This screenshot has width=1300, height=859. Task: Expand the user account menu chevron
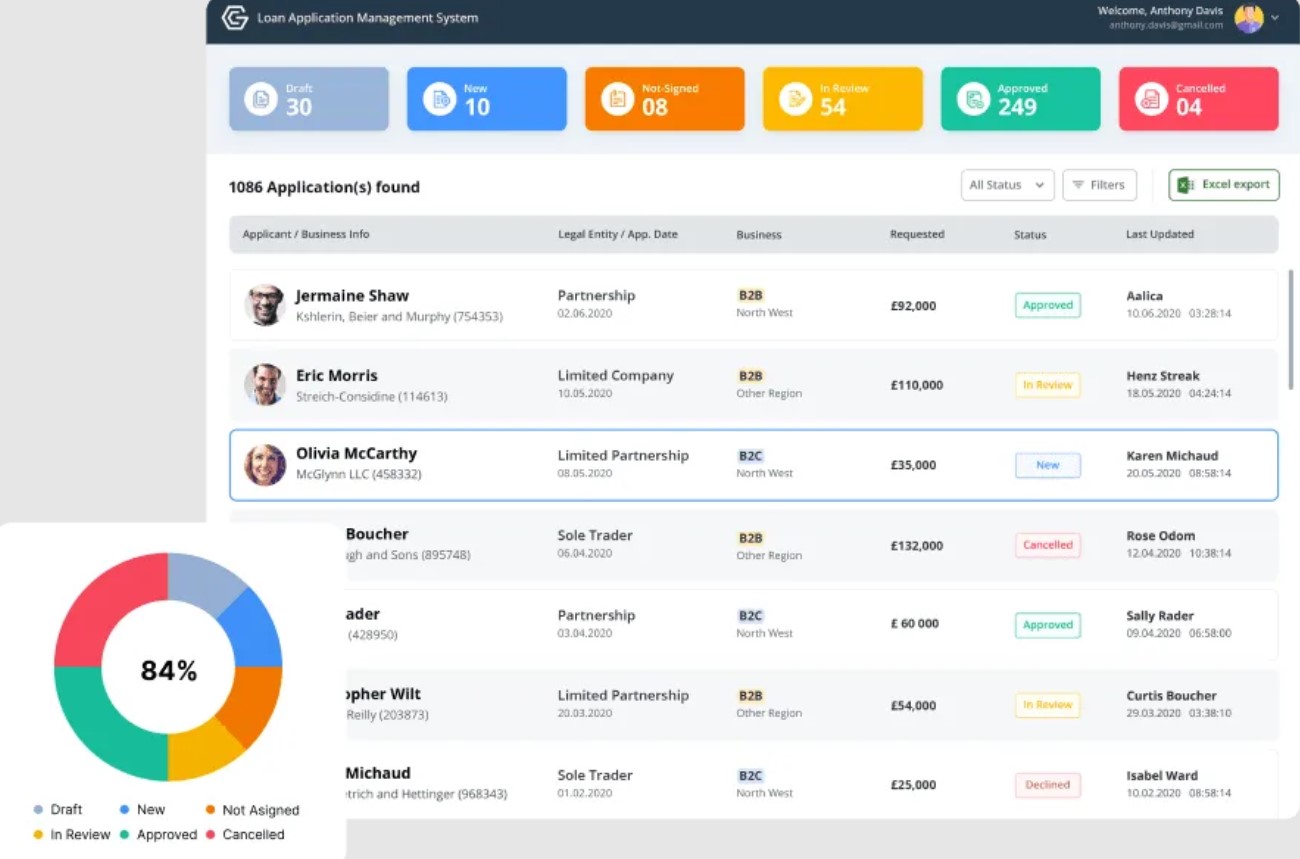[x=1277, y=18]
